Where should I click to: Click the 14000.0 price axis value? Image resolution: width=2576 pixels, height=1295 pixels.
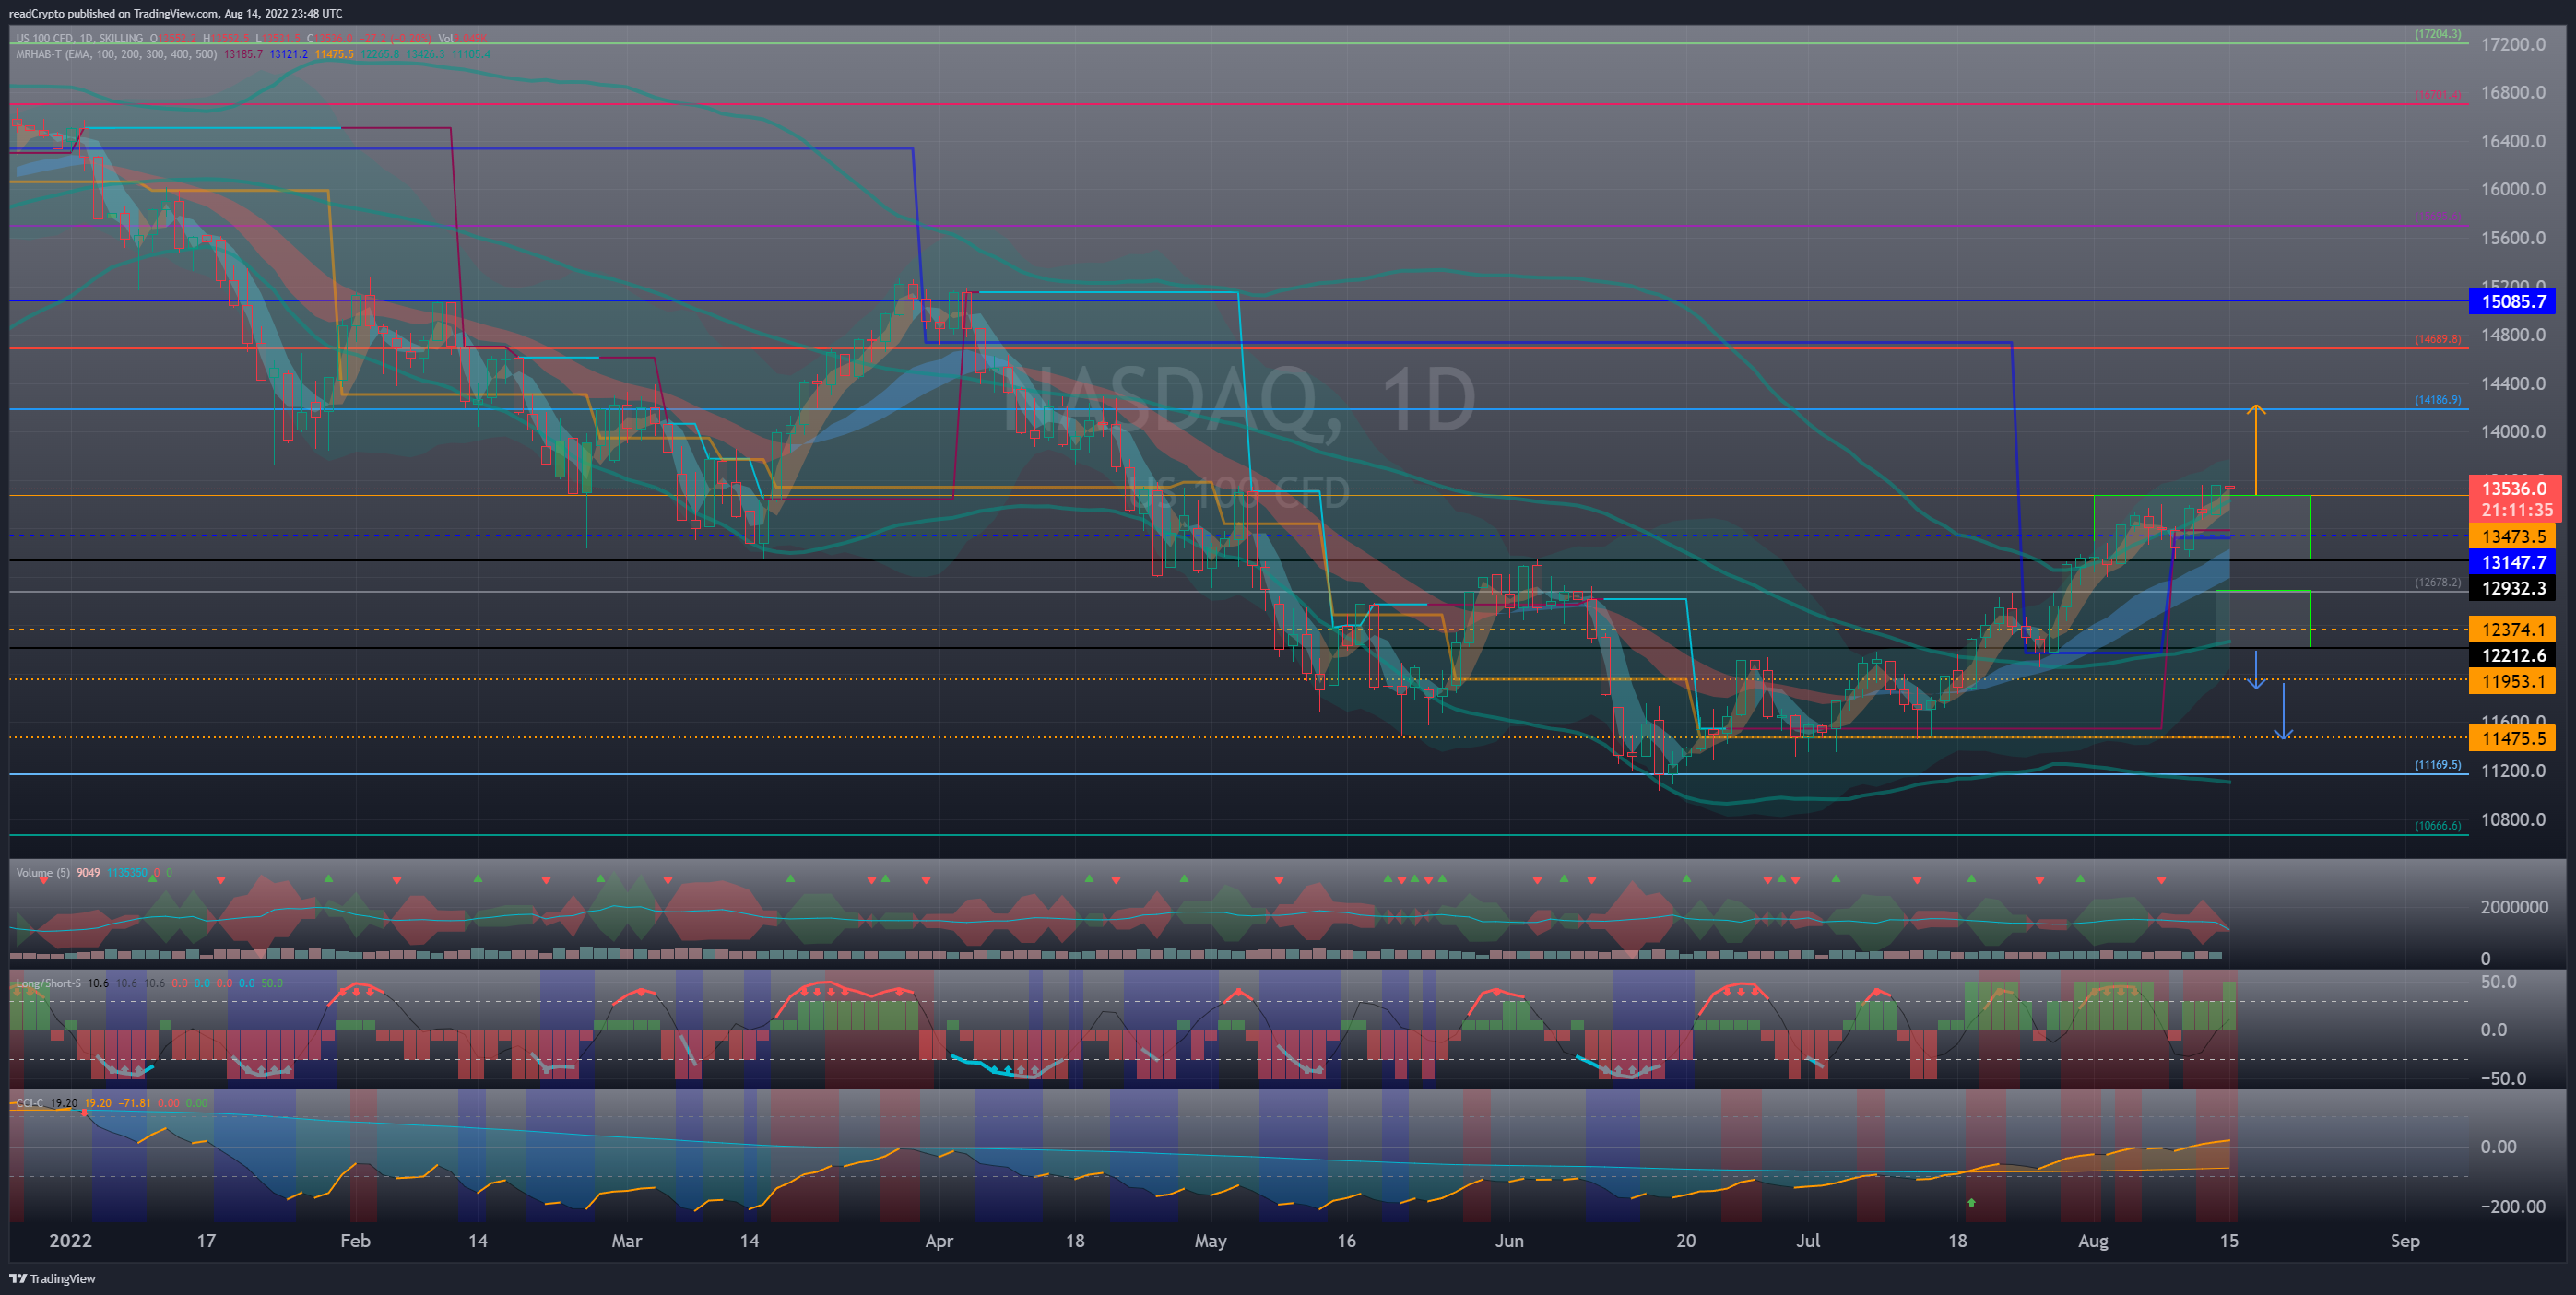pos(2513,432)
